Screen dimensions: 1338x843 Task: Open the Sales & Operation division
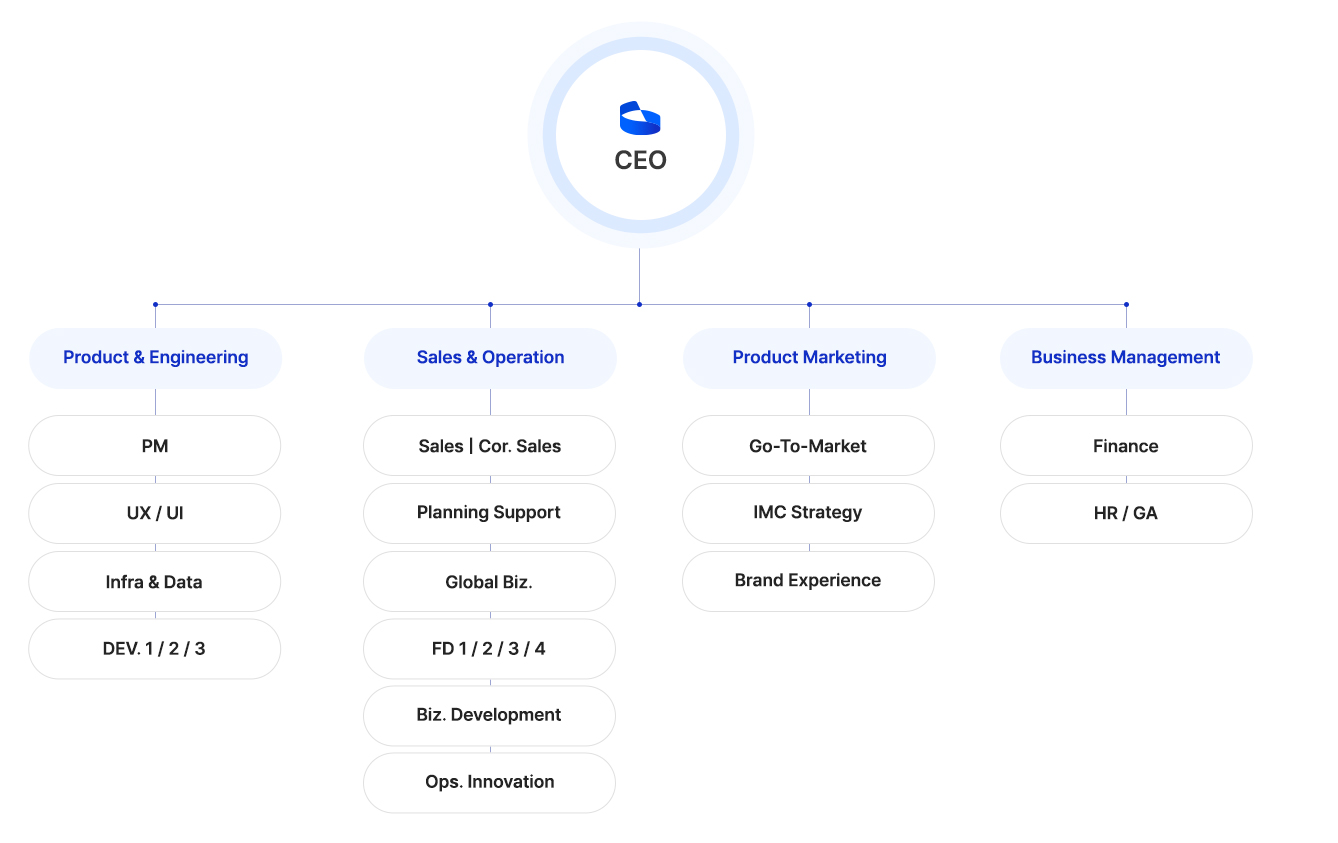tap(490, 358)
